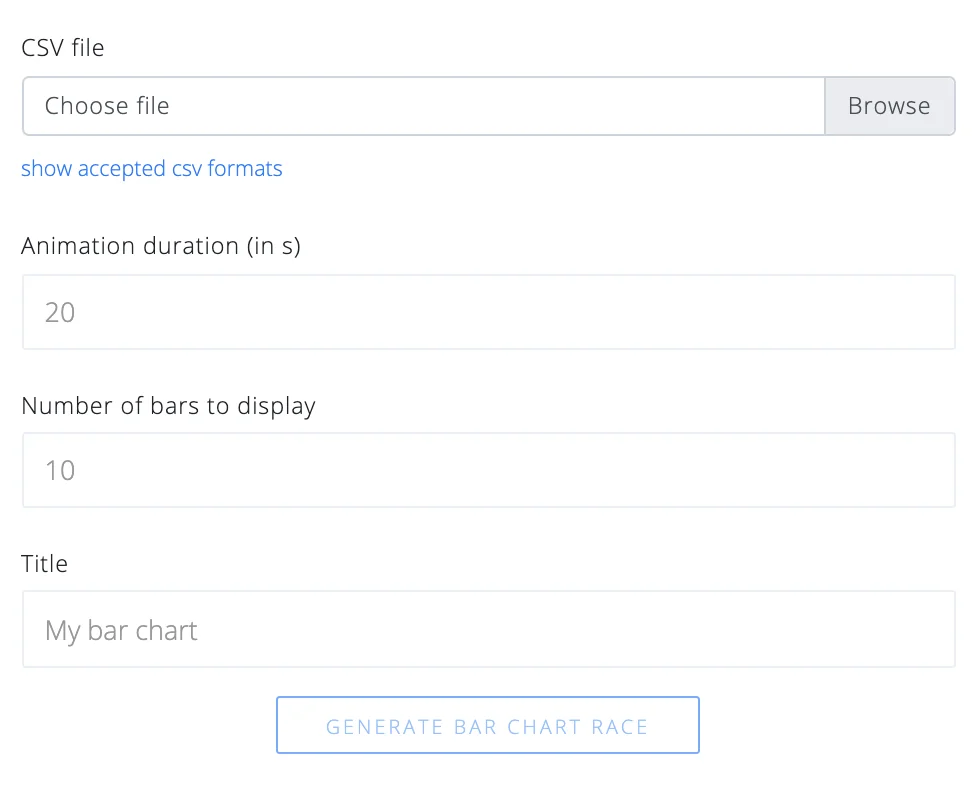Click the Title label above the text box
Image resolution: width=972 pixels, height=806 pixels.
pyautogui.click(x=44, y=563)
